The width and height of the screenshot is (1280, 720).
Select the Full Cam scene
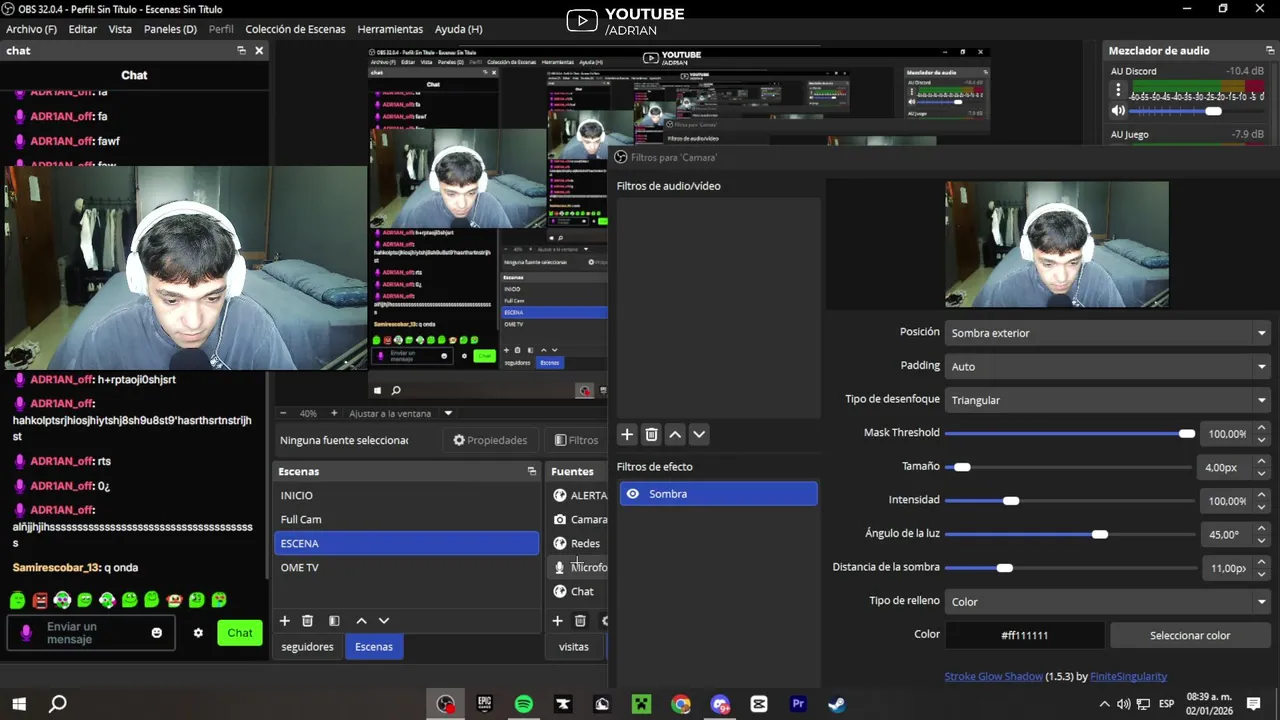[x=406, y=520]
